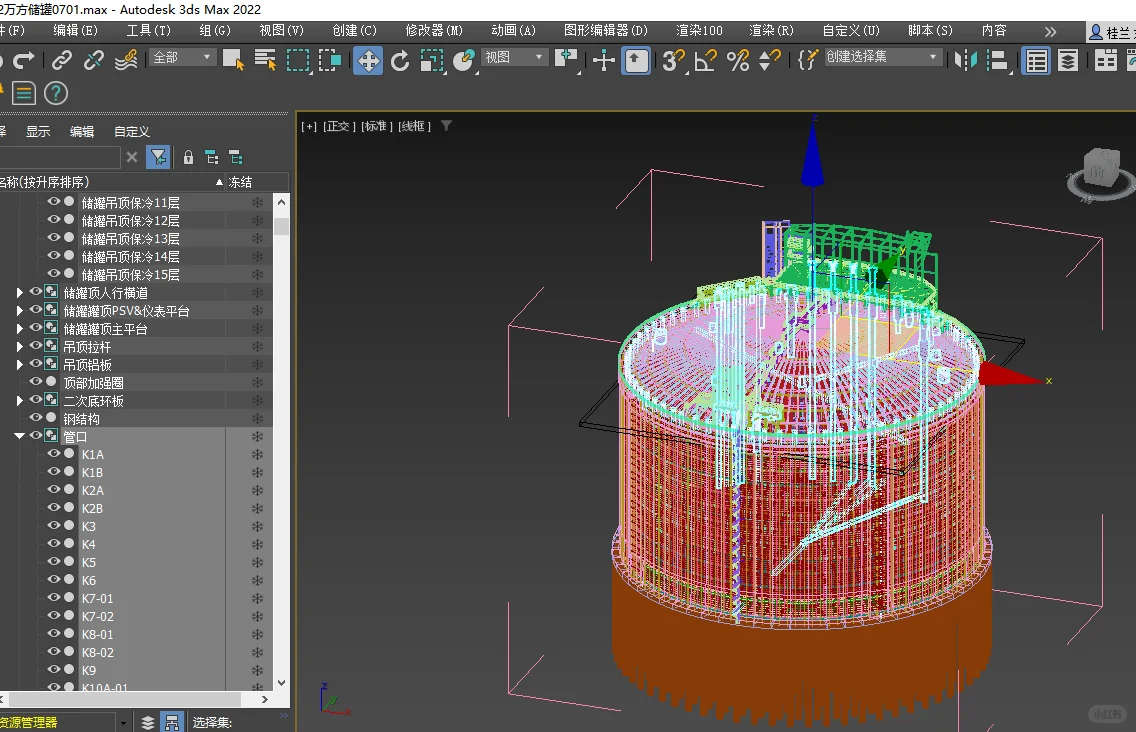Toggle the Angle Snap icon
Image resolution: width=1136 pixels, height=732 pixels.
[705, 61]
